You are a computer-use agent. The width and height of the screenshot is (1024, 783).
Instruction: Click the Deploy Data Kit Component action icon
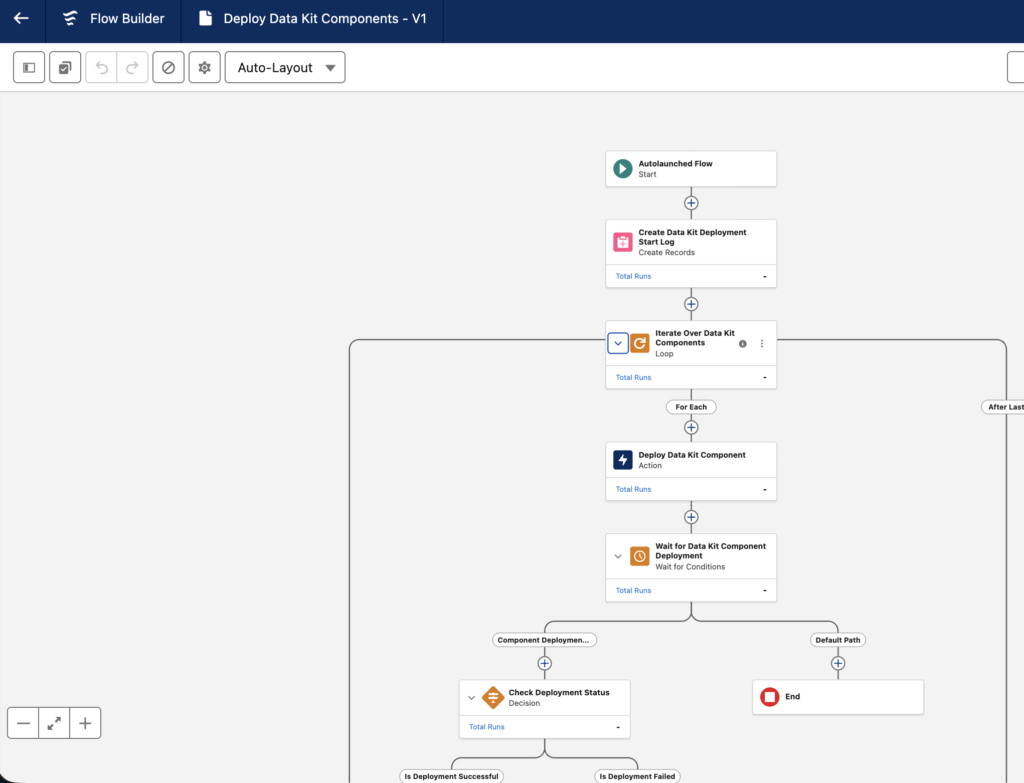pos(622,459)
